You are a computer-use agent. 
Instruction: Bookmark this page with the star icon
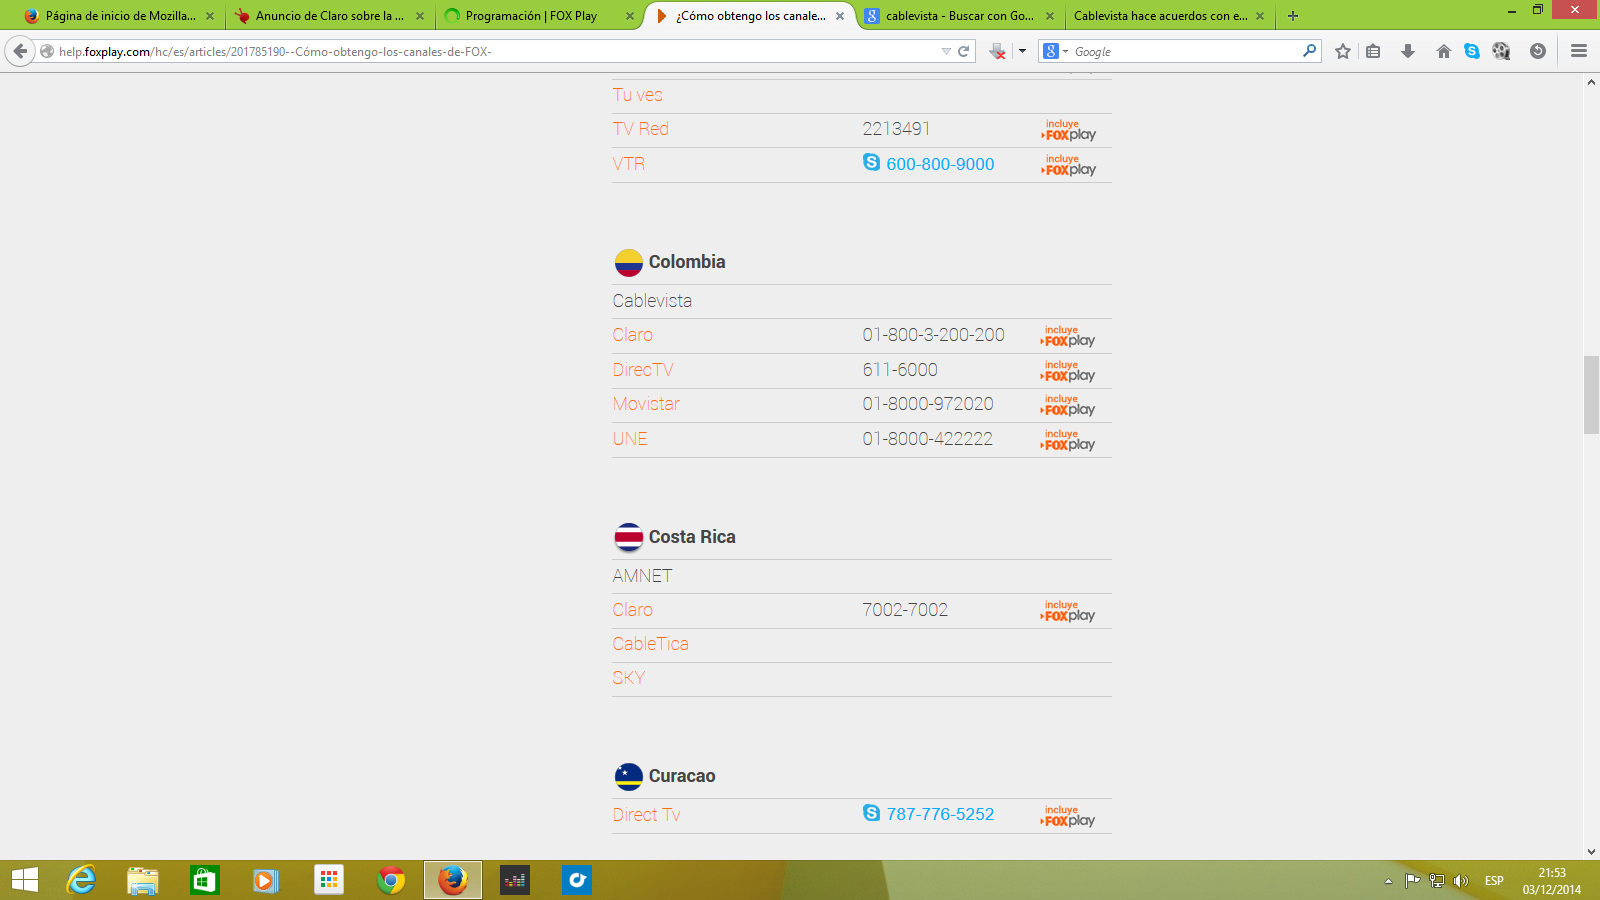[1343, 51]
